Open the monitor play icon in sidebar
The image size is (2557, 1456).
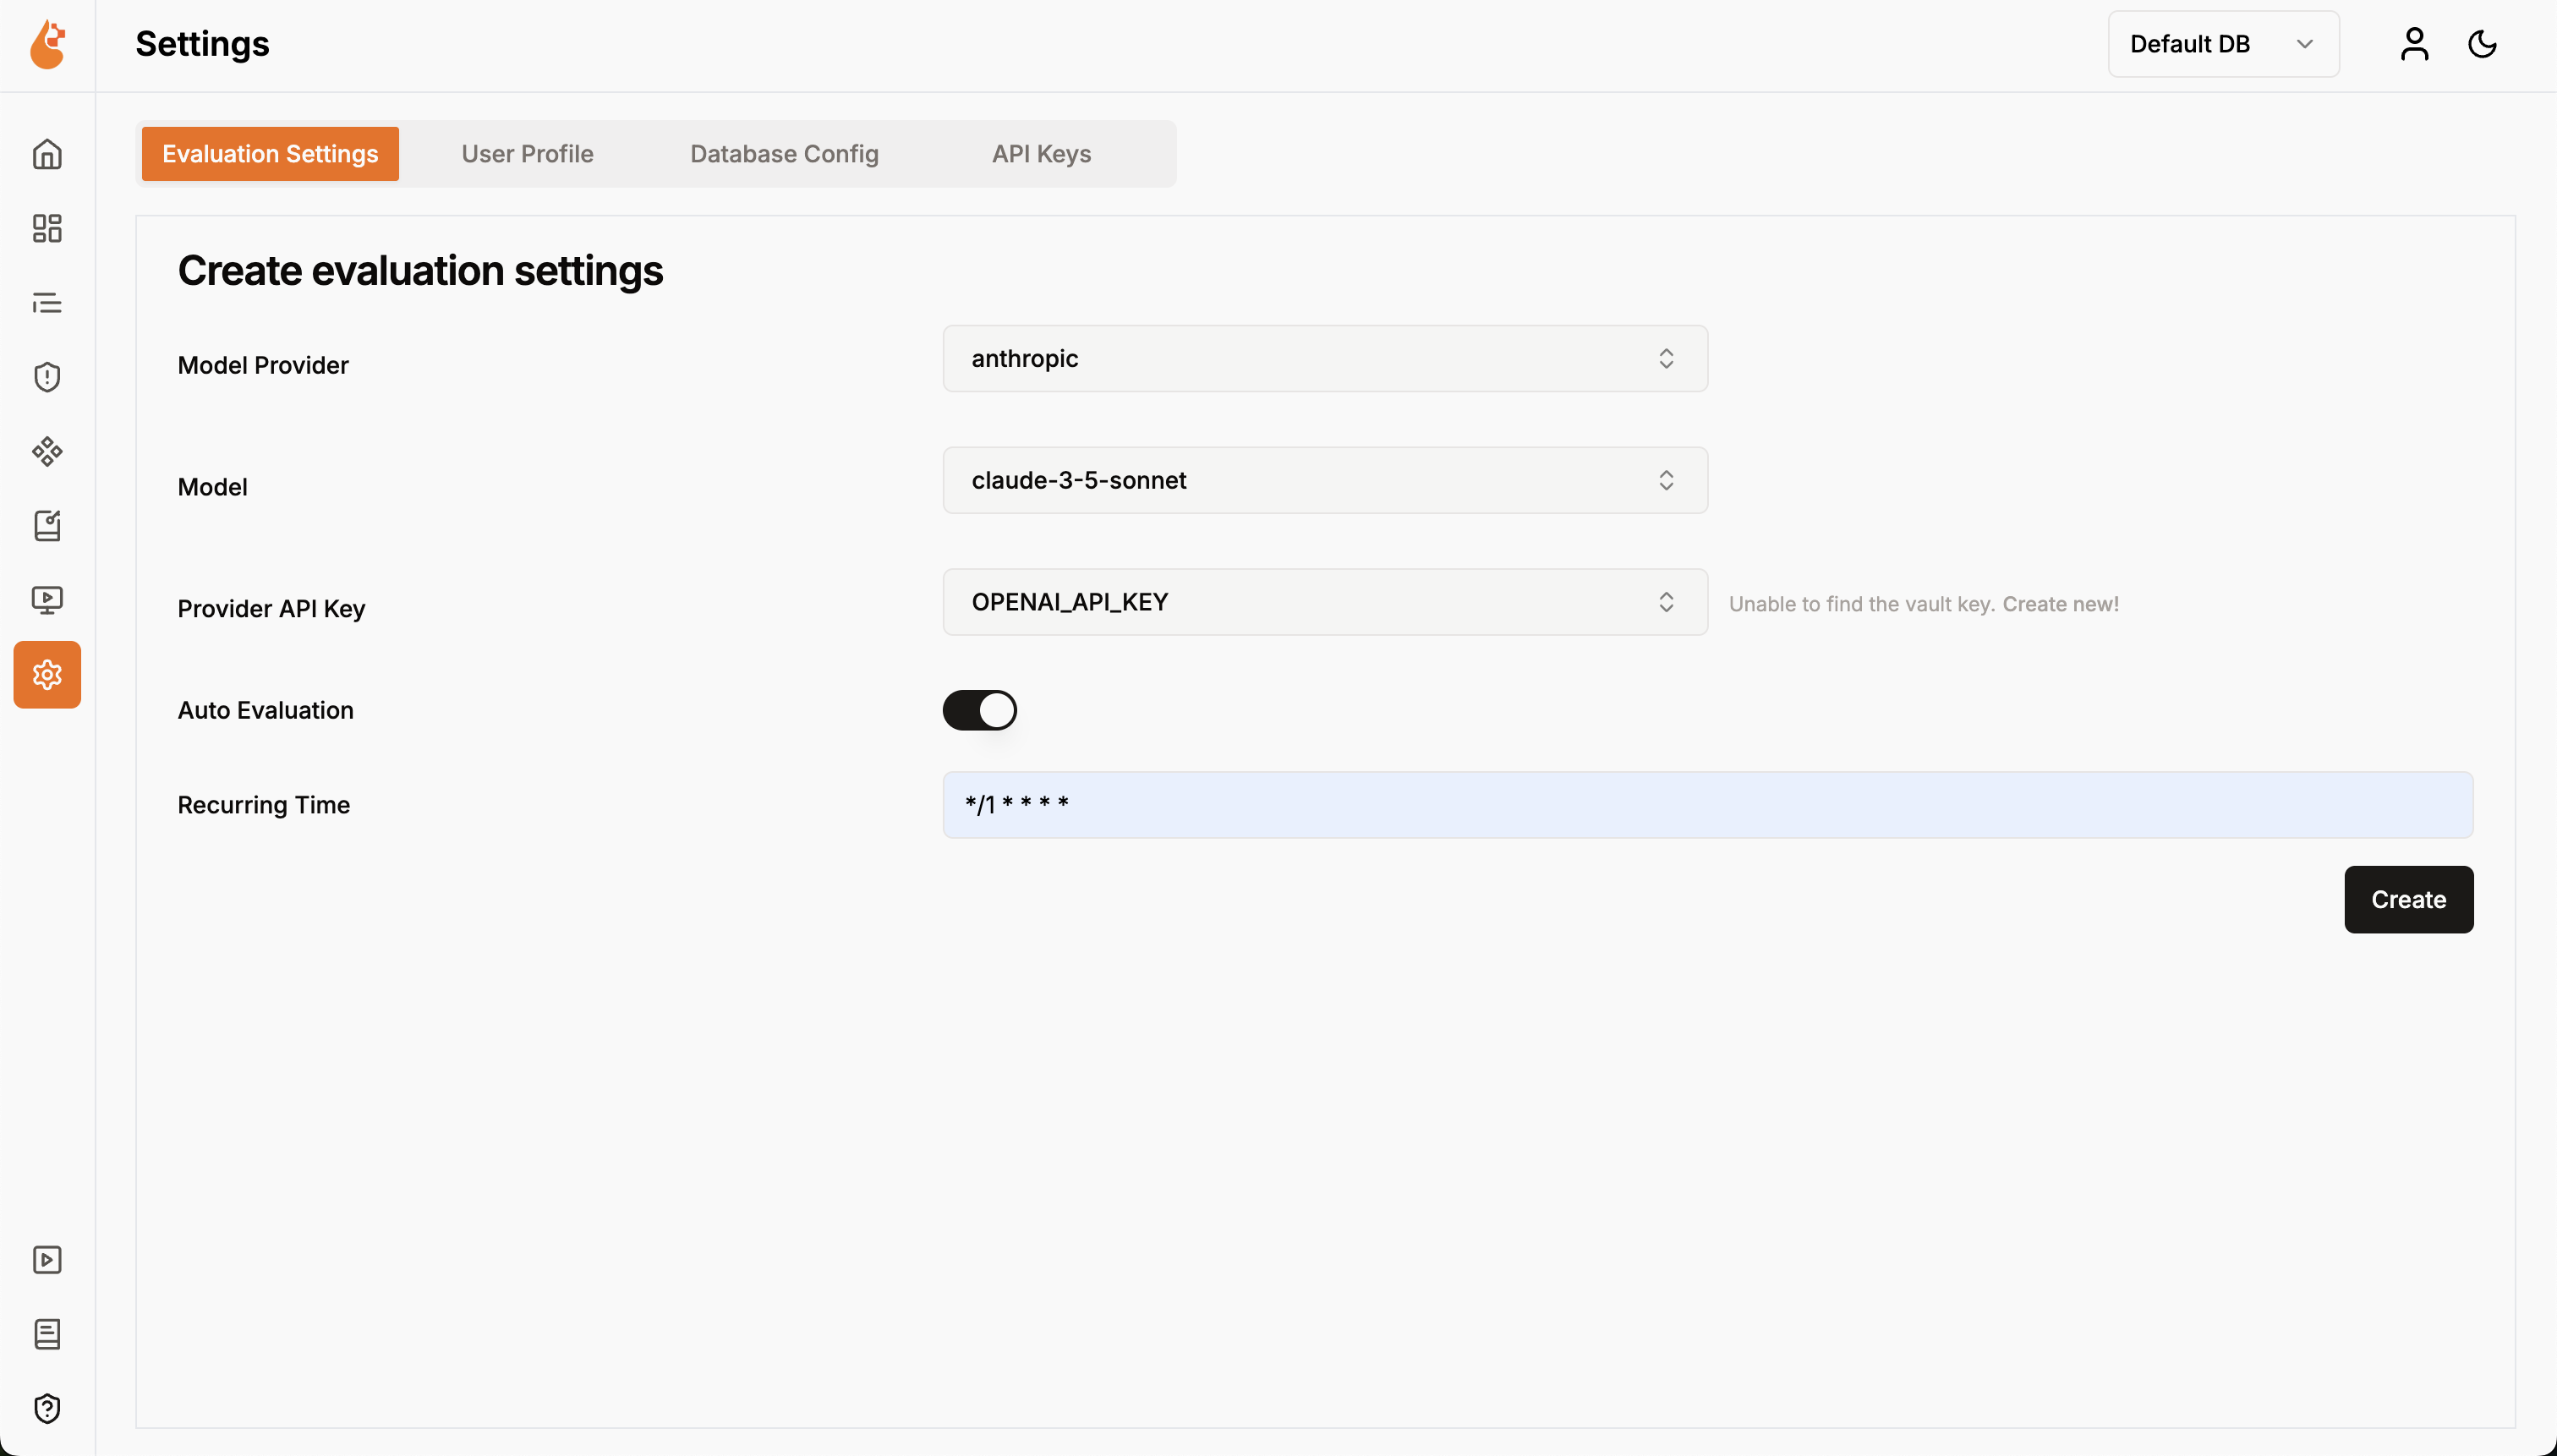47,600
